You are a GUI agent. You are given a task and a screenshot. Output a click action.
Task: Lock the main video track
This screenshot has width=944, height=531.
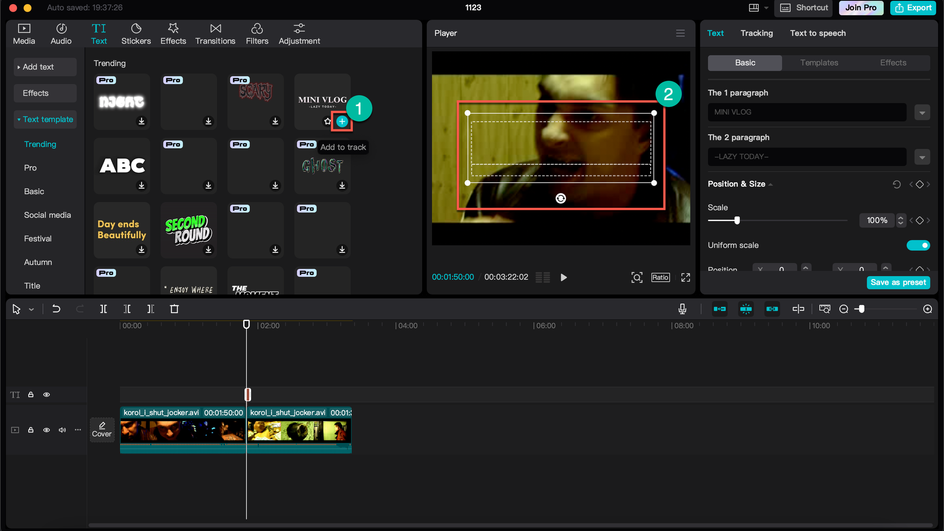tap(31, 430)
